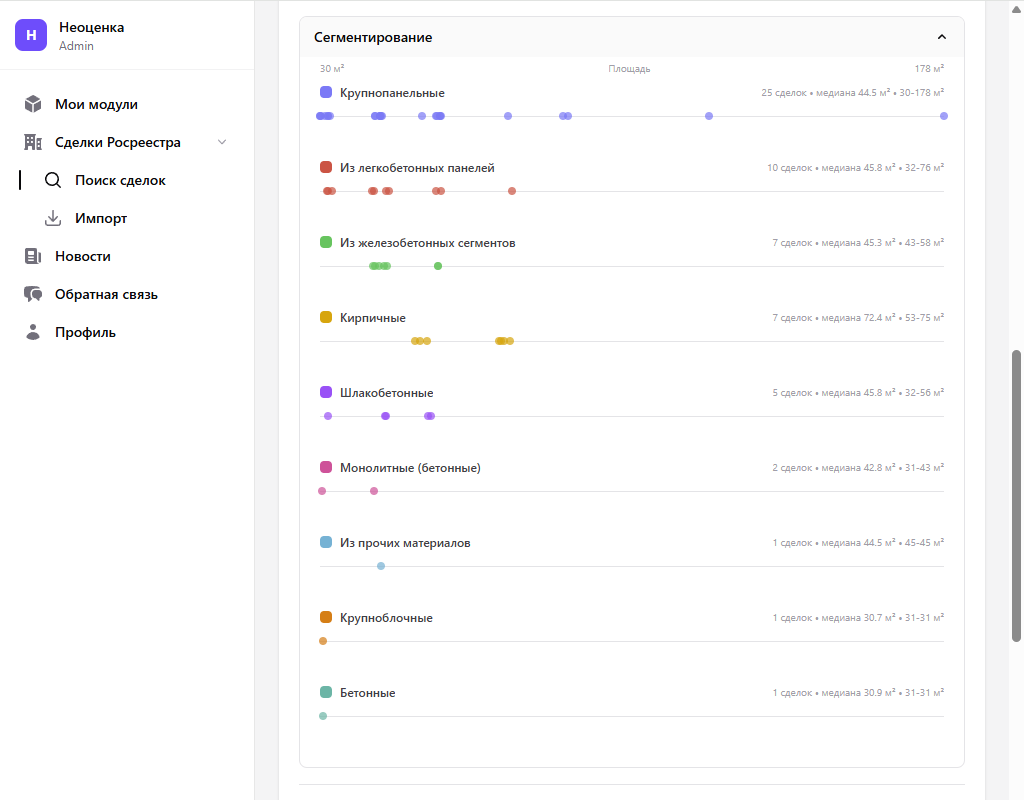Viewport: 1024px width, 800px height.
Task: Click the Импорт download icon
Action: click(x=53, y=218)
